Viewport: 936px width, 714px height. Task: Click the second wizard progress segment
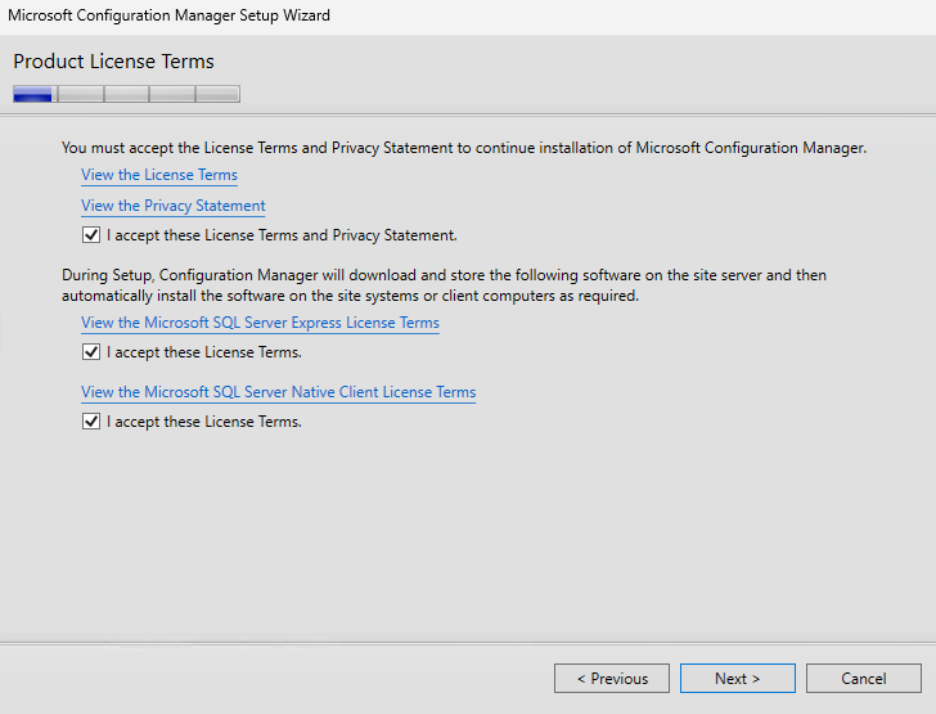coord(80,93)
